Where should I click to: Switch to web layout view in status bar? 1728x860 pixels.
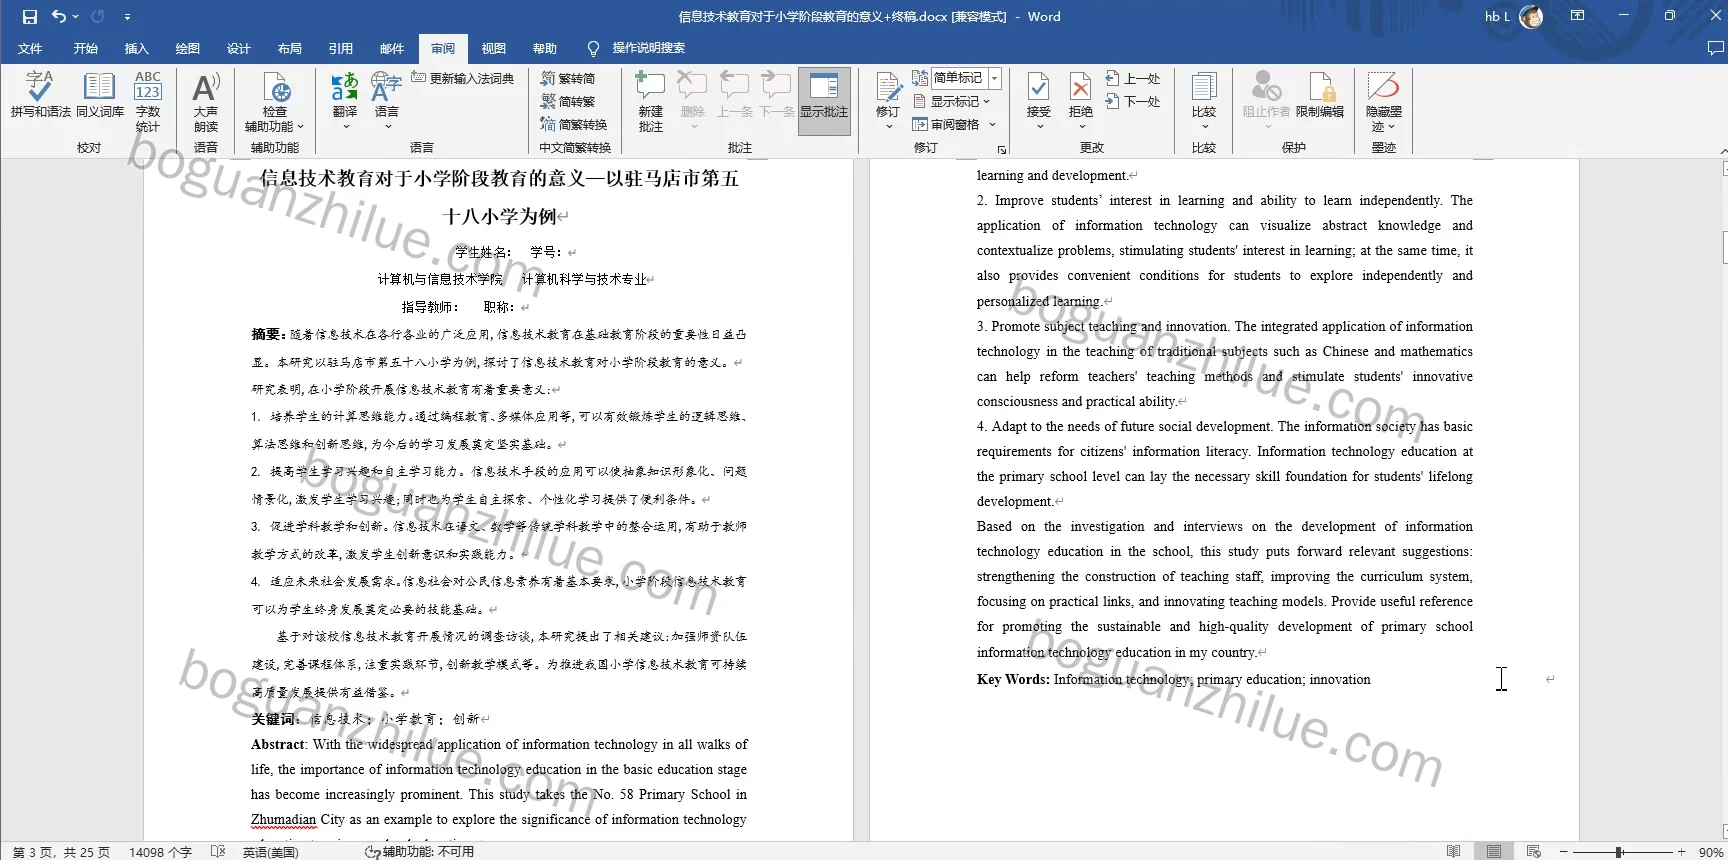pyautogui.click(x=1534, y=851)
